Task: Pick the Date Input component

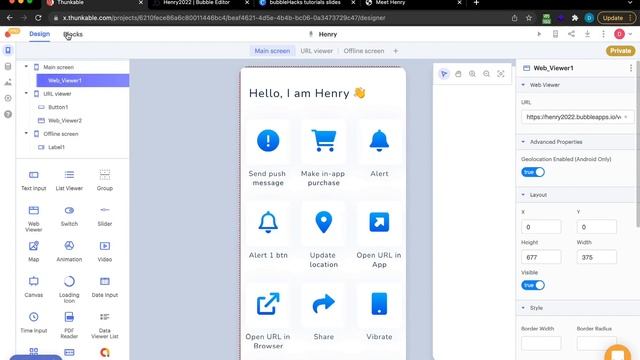Action: click(x=104, y=287)
